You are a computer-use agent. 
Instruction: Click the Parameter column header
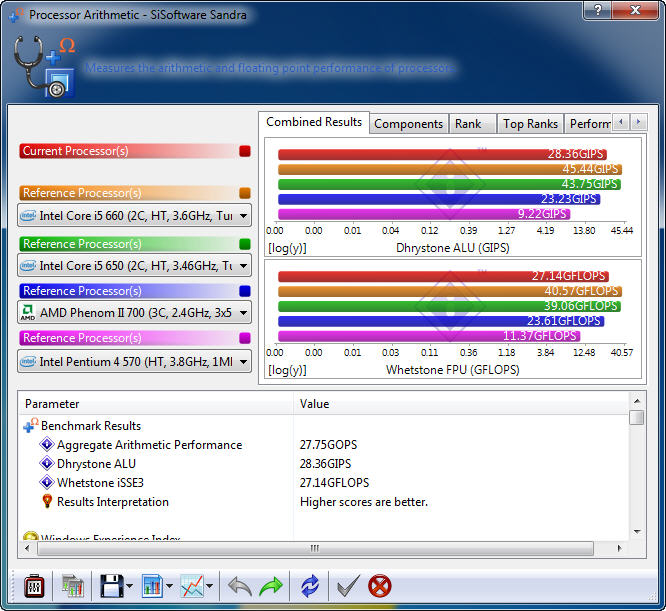point(156,404)
